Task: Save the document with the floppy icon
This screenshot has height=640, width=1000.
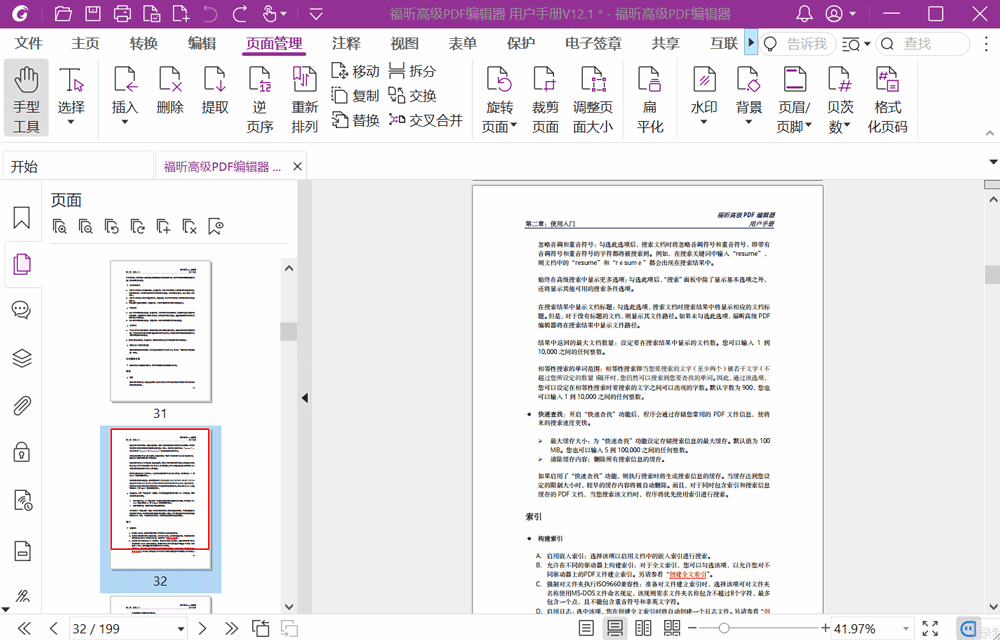Action: click(x=93, y=13)
